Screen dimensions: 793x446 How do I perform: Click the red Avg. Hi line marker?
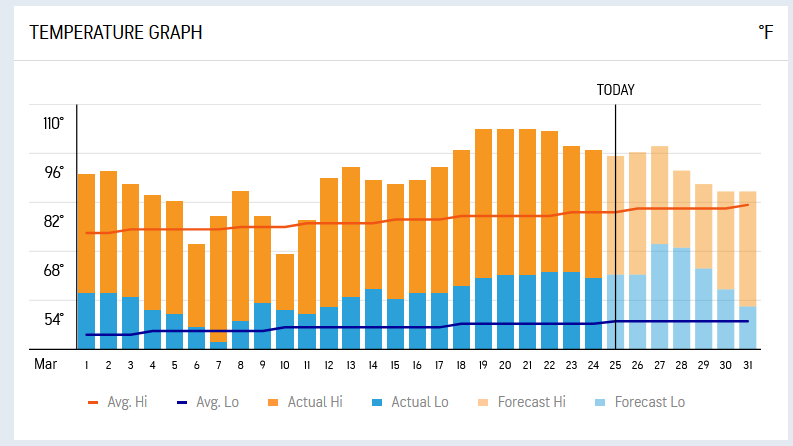tap(93, 403)
